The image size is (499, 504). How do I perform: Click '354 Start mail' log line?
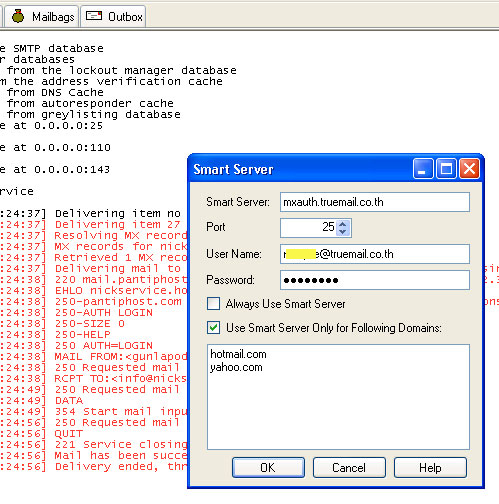121,412
